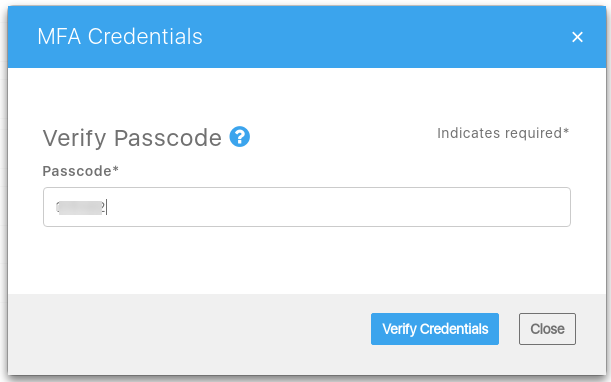Image resolution: width=611 pixels, height=382 pixels.
Task: Click the empty right side of the Passcode box
Action: click(x=429, y=207)
